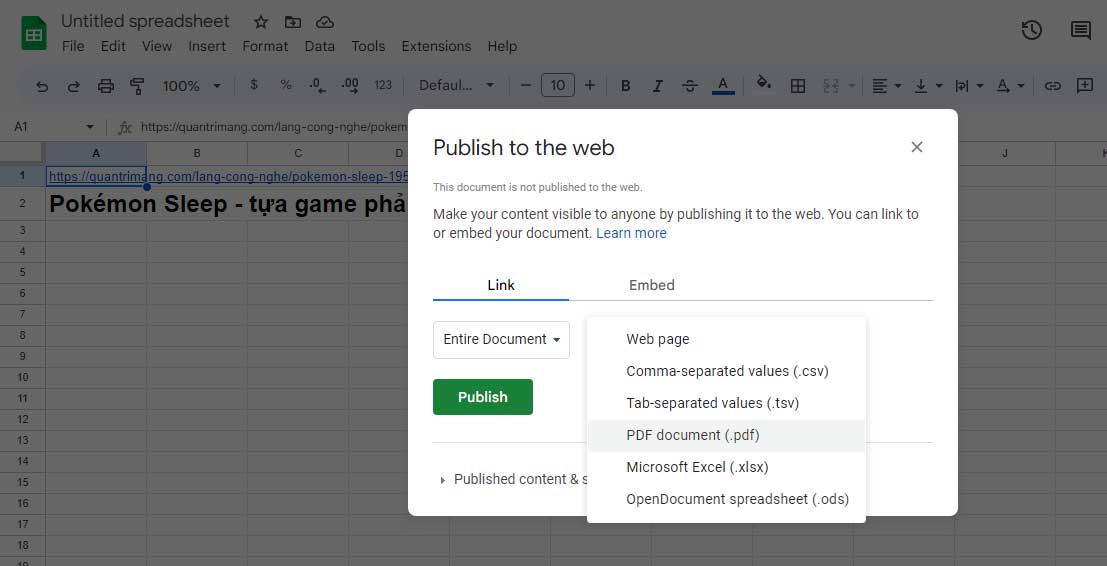1107x566 pixels.
Task: Select column B header
Action: [x=197, y=153]
